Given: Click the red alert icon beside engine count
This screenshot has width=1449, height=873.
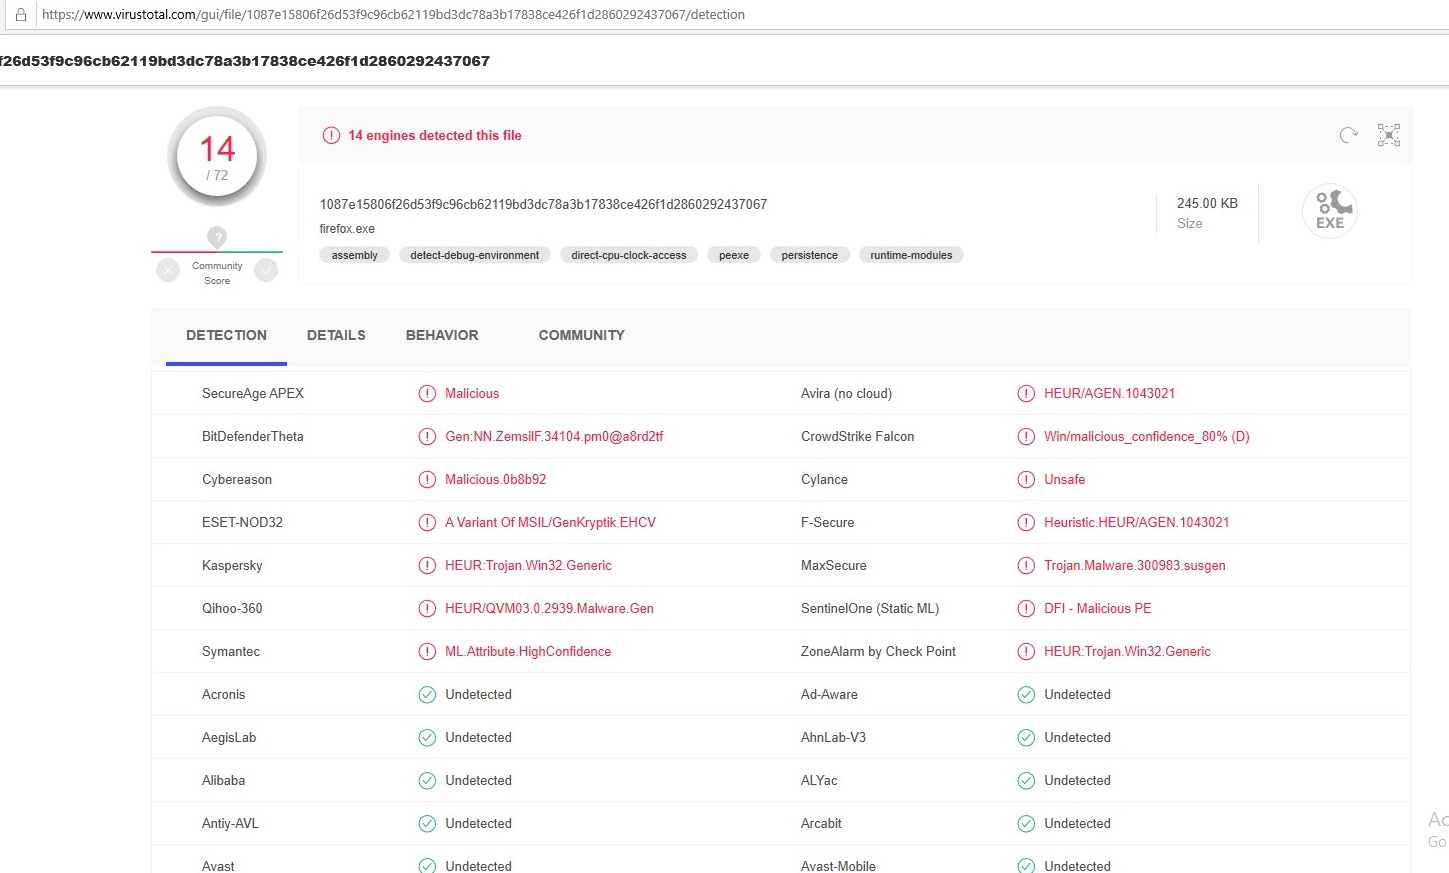Looking at the screenshot, I should [x=330, y=135].
